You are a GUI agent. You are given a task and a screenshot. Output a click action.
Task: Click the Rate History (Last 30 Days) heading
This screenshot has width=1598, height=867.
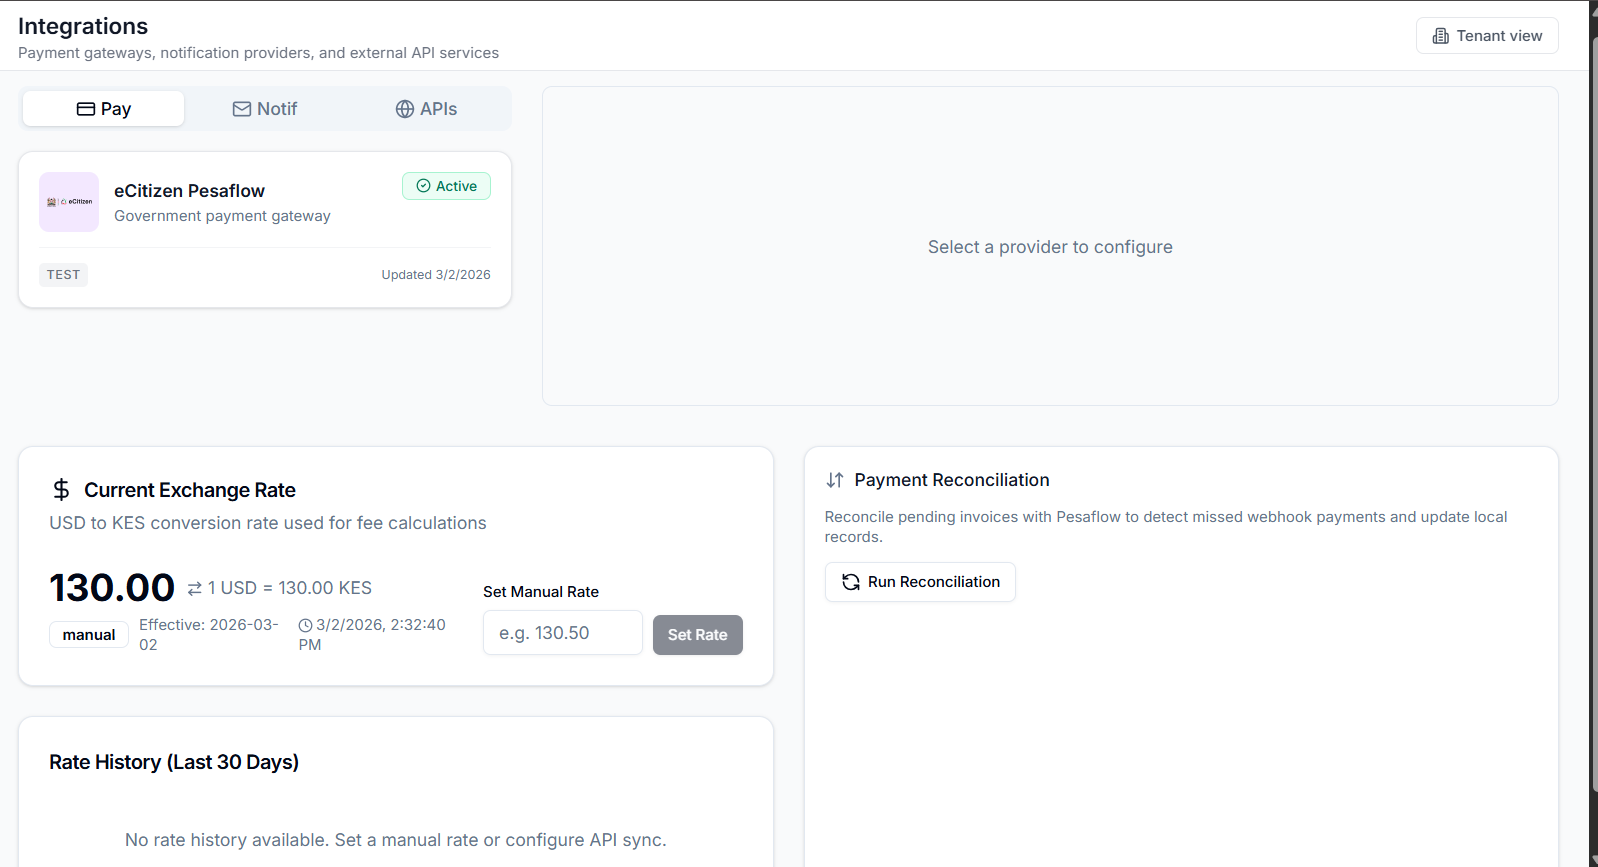coord(174,762)
